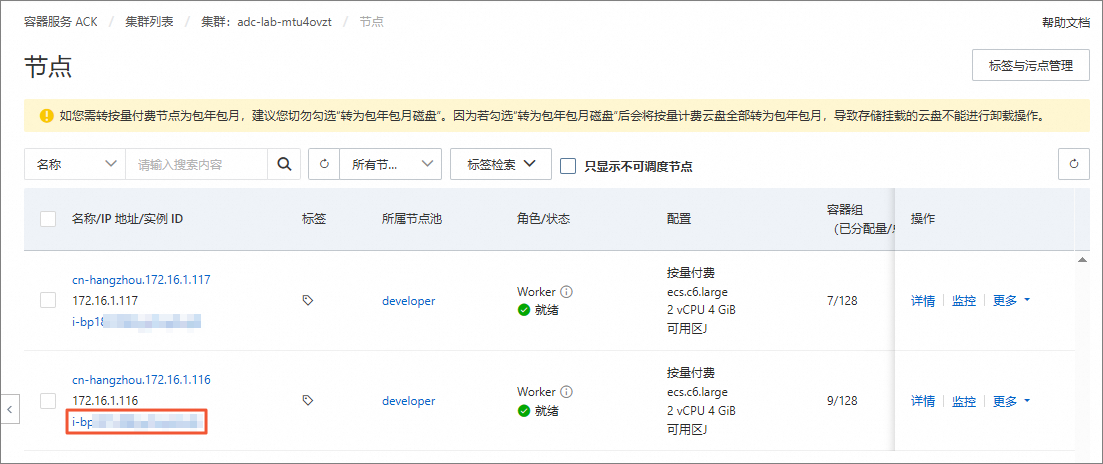Screen dimensions: 1103x464
Task: Click the tag icon for node 172.16.1.117
Action: (307, 300)
